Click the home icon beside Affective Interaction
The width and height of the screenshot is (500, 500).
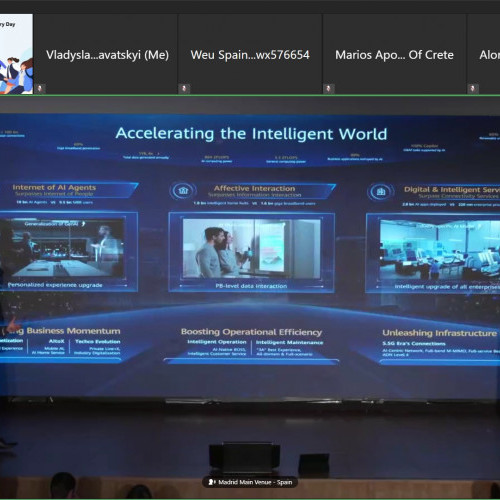[x=183, y=191]
